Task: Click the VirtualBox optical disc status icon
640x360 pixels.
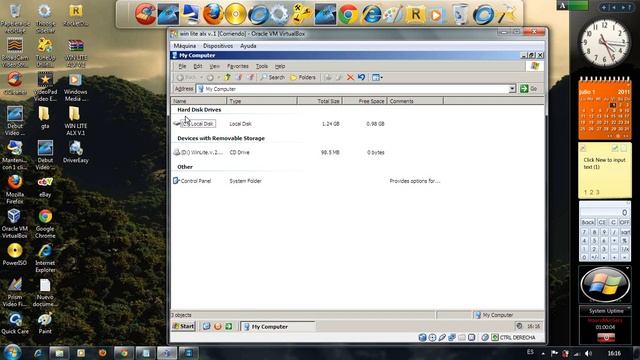Action: (432, 338)
